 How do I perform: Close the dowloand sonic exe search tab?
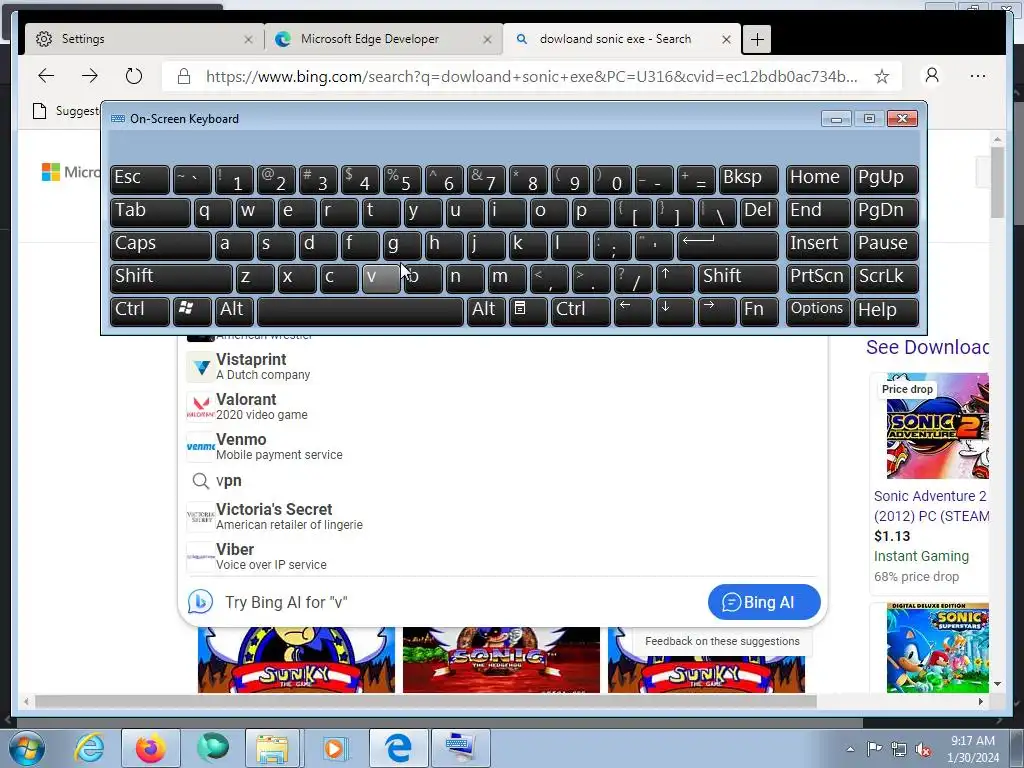click(x=726, y=39)
